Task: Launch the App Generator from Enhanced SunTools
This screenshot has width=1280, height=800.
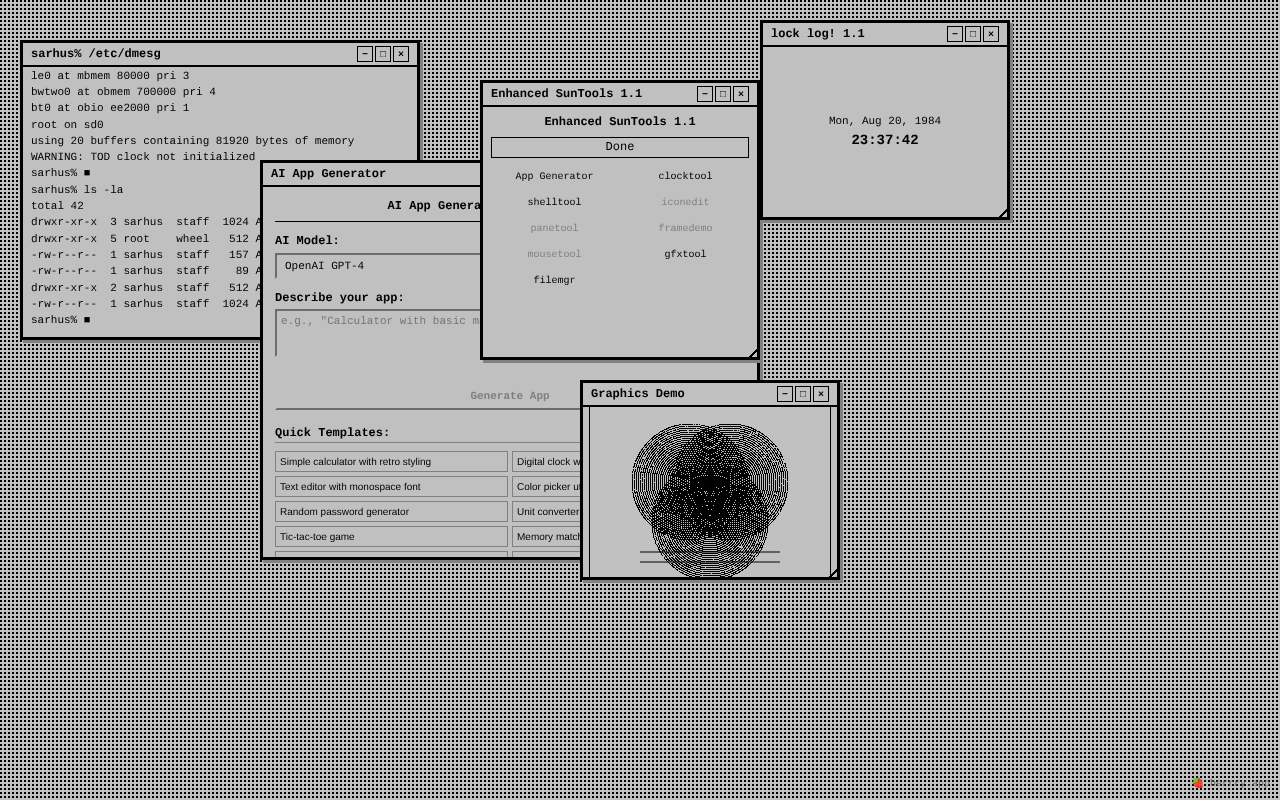Action: pos(554,176)
